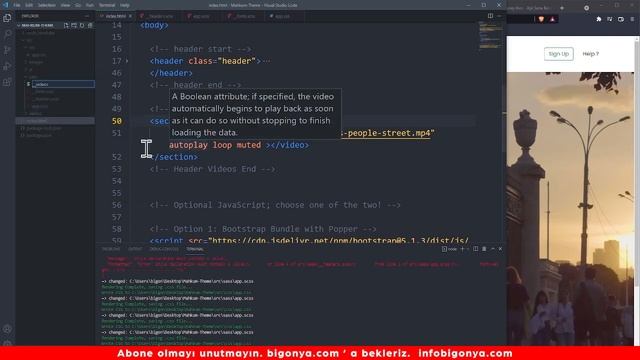Open the Terminal menu
This screenshot has height=360, width=640.
coord(107,5)
